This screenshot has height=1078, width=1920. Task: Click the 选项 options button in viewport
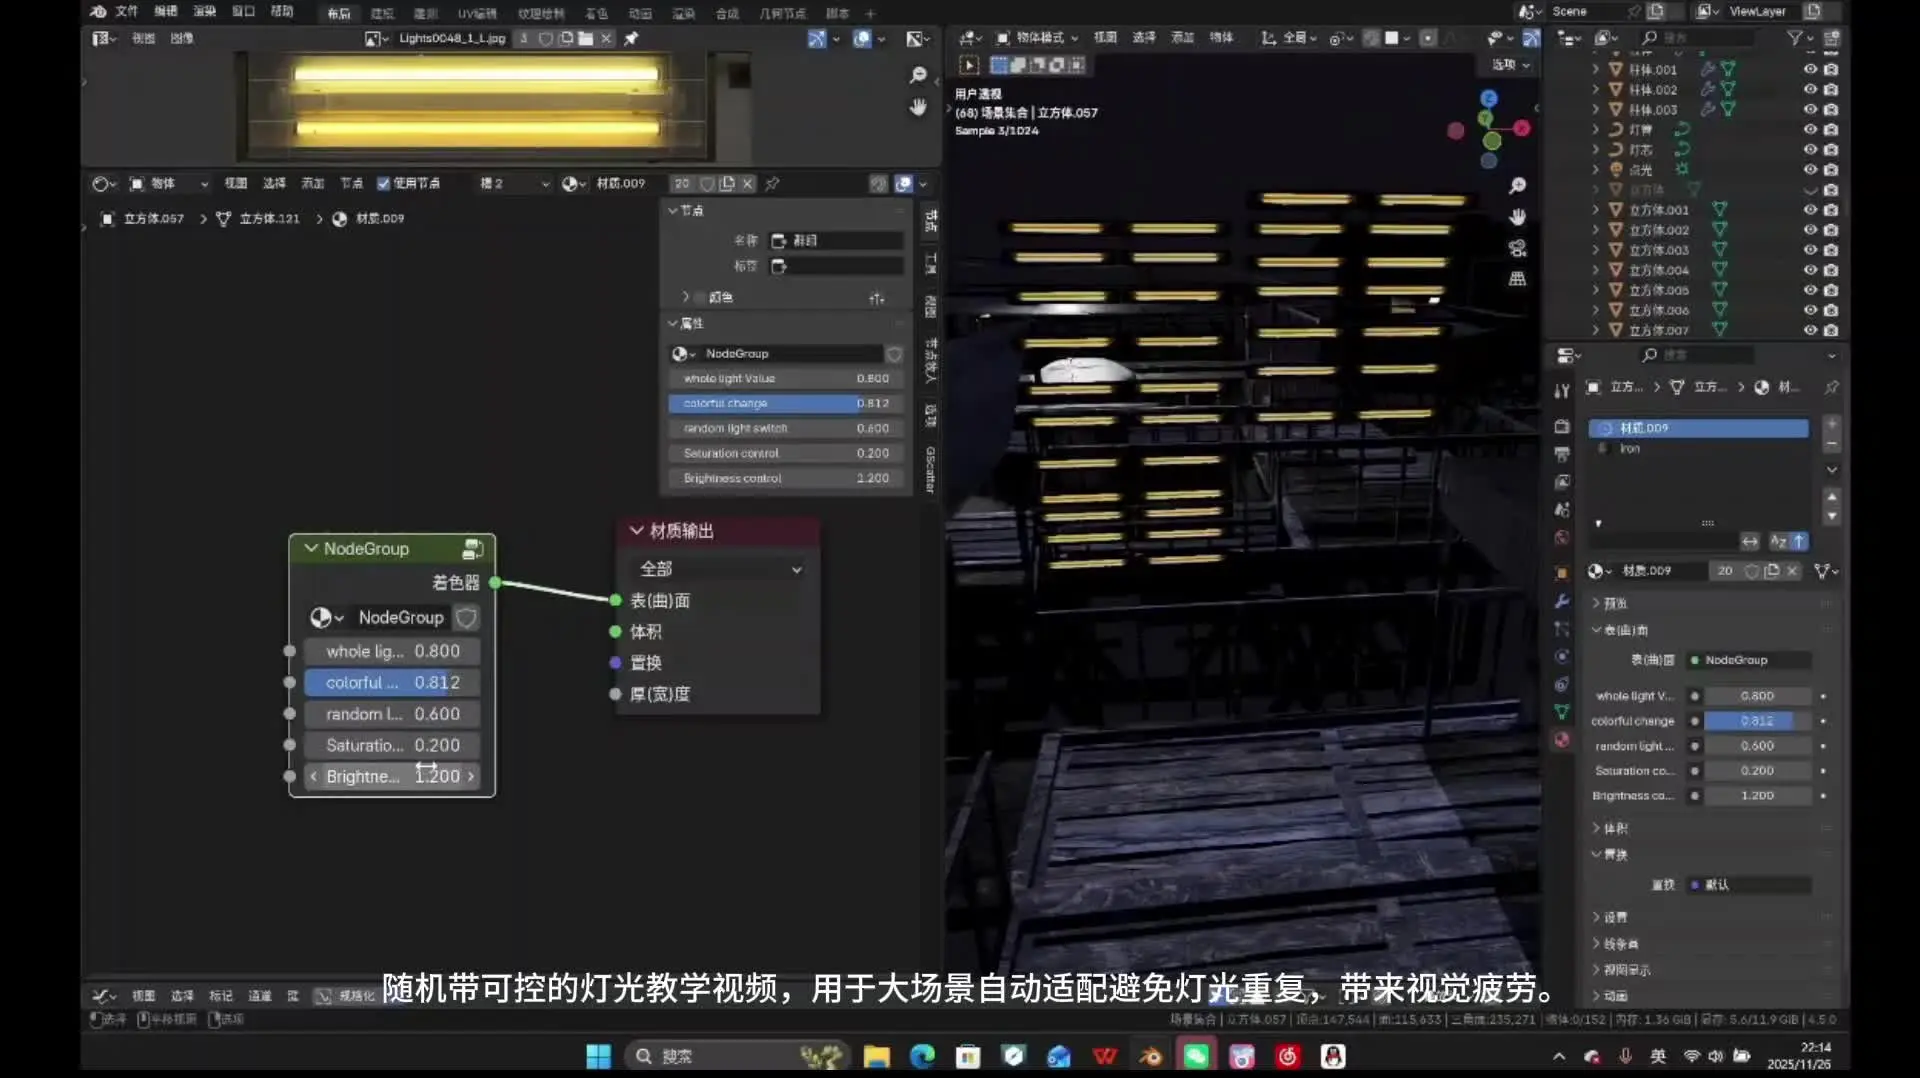coord(1510,65)
